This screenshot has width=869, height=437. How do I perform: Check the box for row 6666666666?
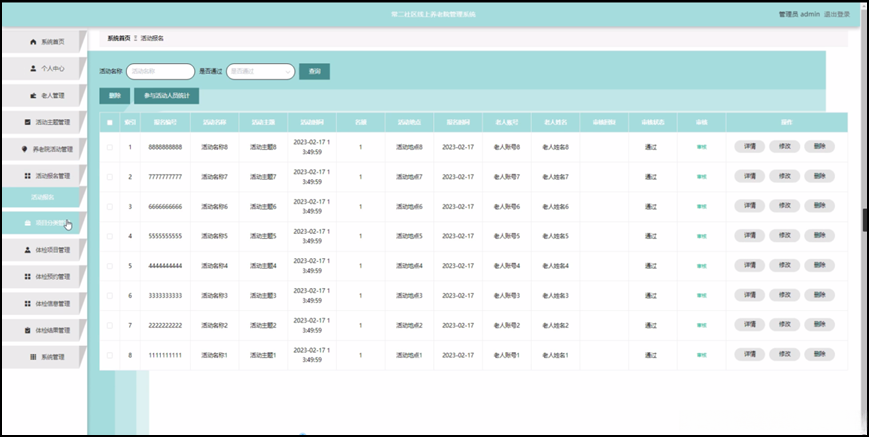pos(110,207)
